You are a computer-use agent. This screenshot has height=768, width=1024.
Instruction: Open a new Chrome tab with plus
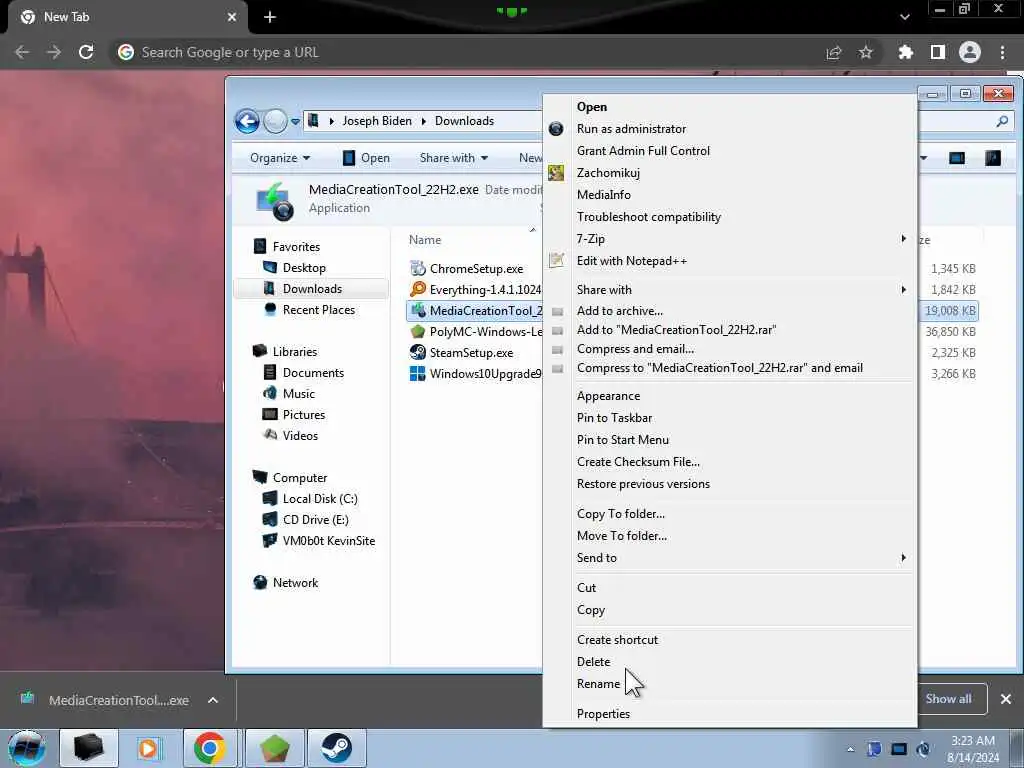point(270,18)
